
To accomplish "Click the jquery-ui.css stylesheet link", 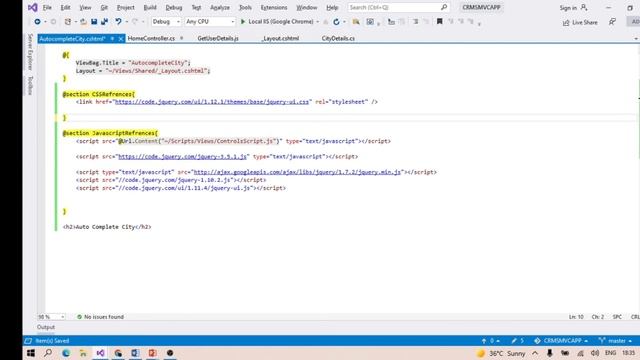I will pyautogui.click(x=212, y=102).
